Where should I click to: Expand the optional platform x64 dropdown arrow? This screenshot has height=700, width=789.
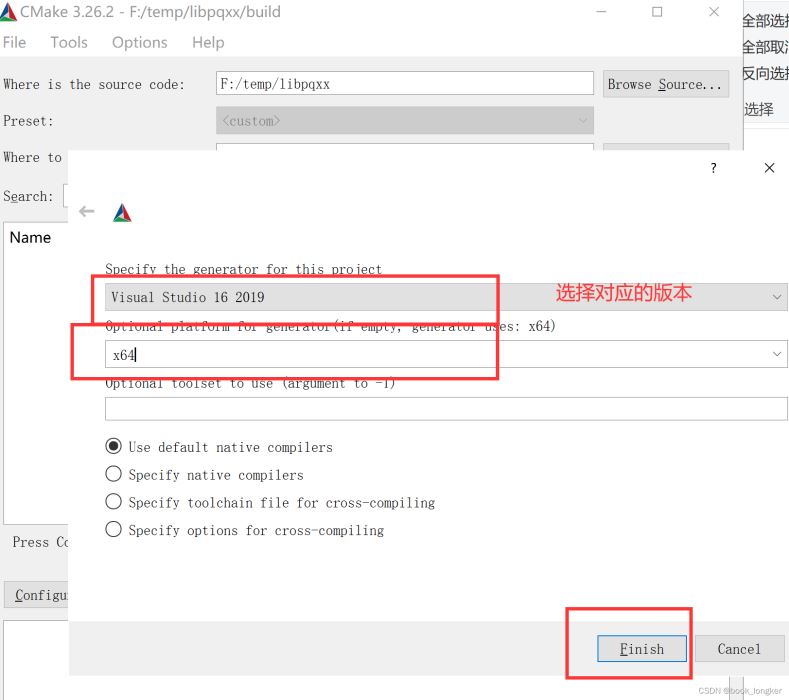(x=776, y=354)
